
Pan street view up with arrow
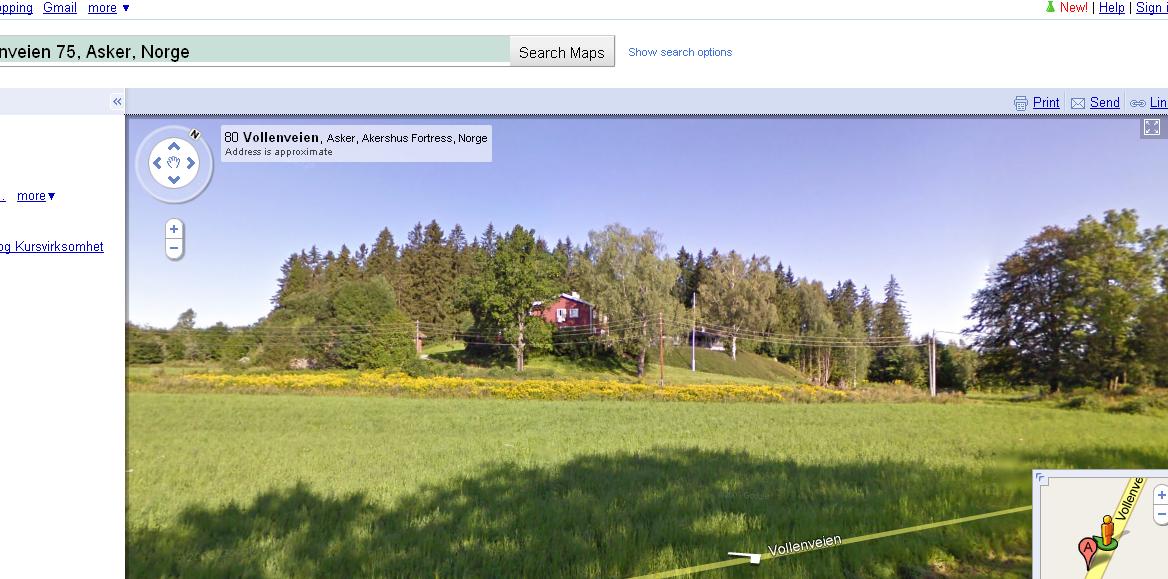pyautogui.click(x=174, y=147)
